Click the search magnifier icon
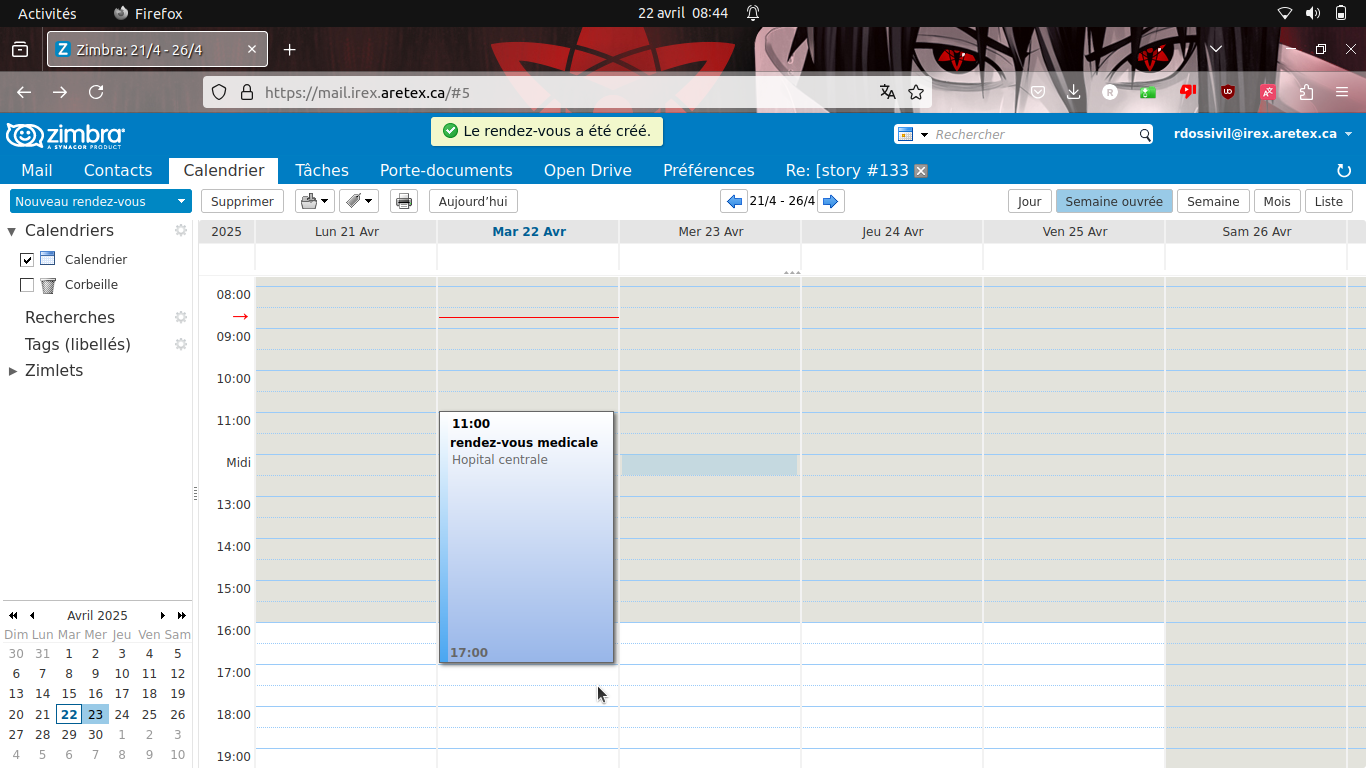Image resolution: width=1366 pixels, height=768 pixels. [x=1145, y=134]
